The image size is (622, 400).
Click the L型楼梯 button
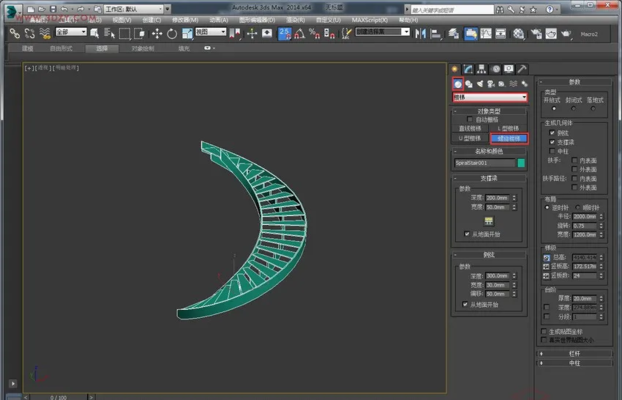coord(507,128)
